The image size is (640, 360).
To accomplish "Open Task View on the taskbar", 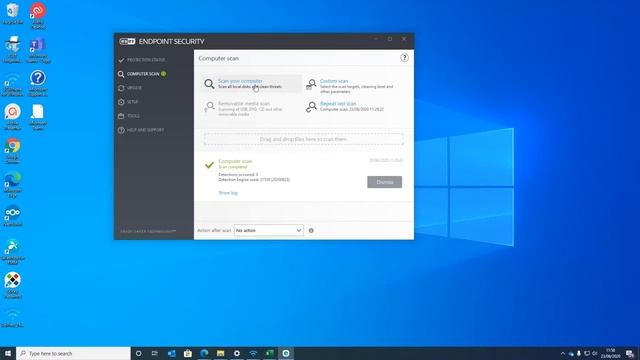I will coord(155,353).
